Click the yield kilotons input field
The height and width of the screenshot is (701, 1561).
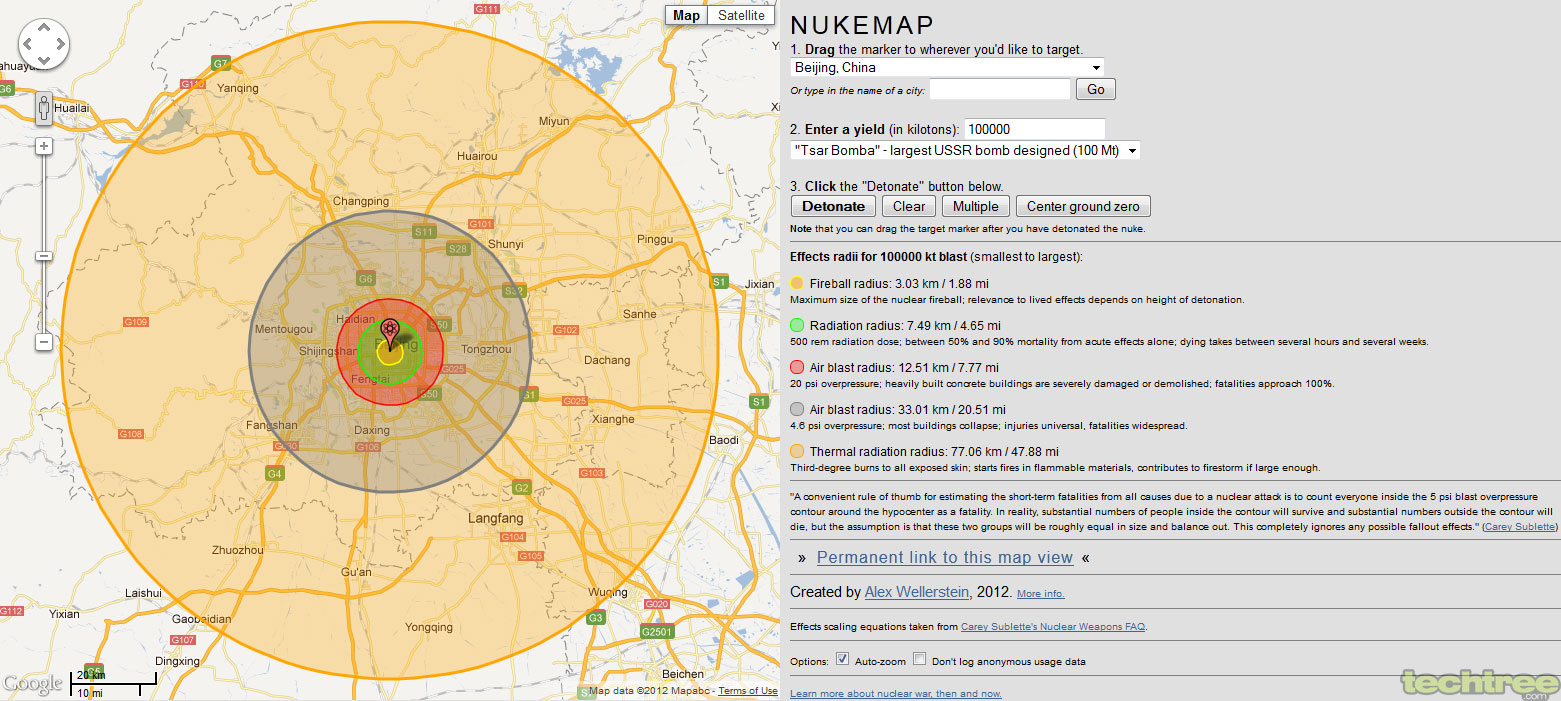pos(1034,129)
